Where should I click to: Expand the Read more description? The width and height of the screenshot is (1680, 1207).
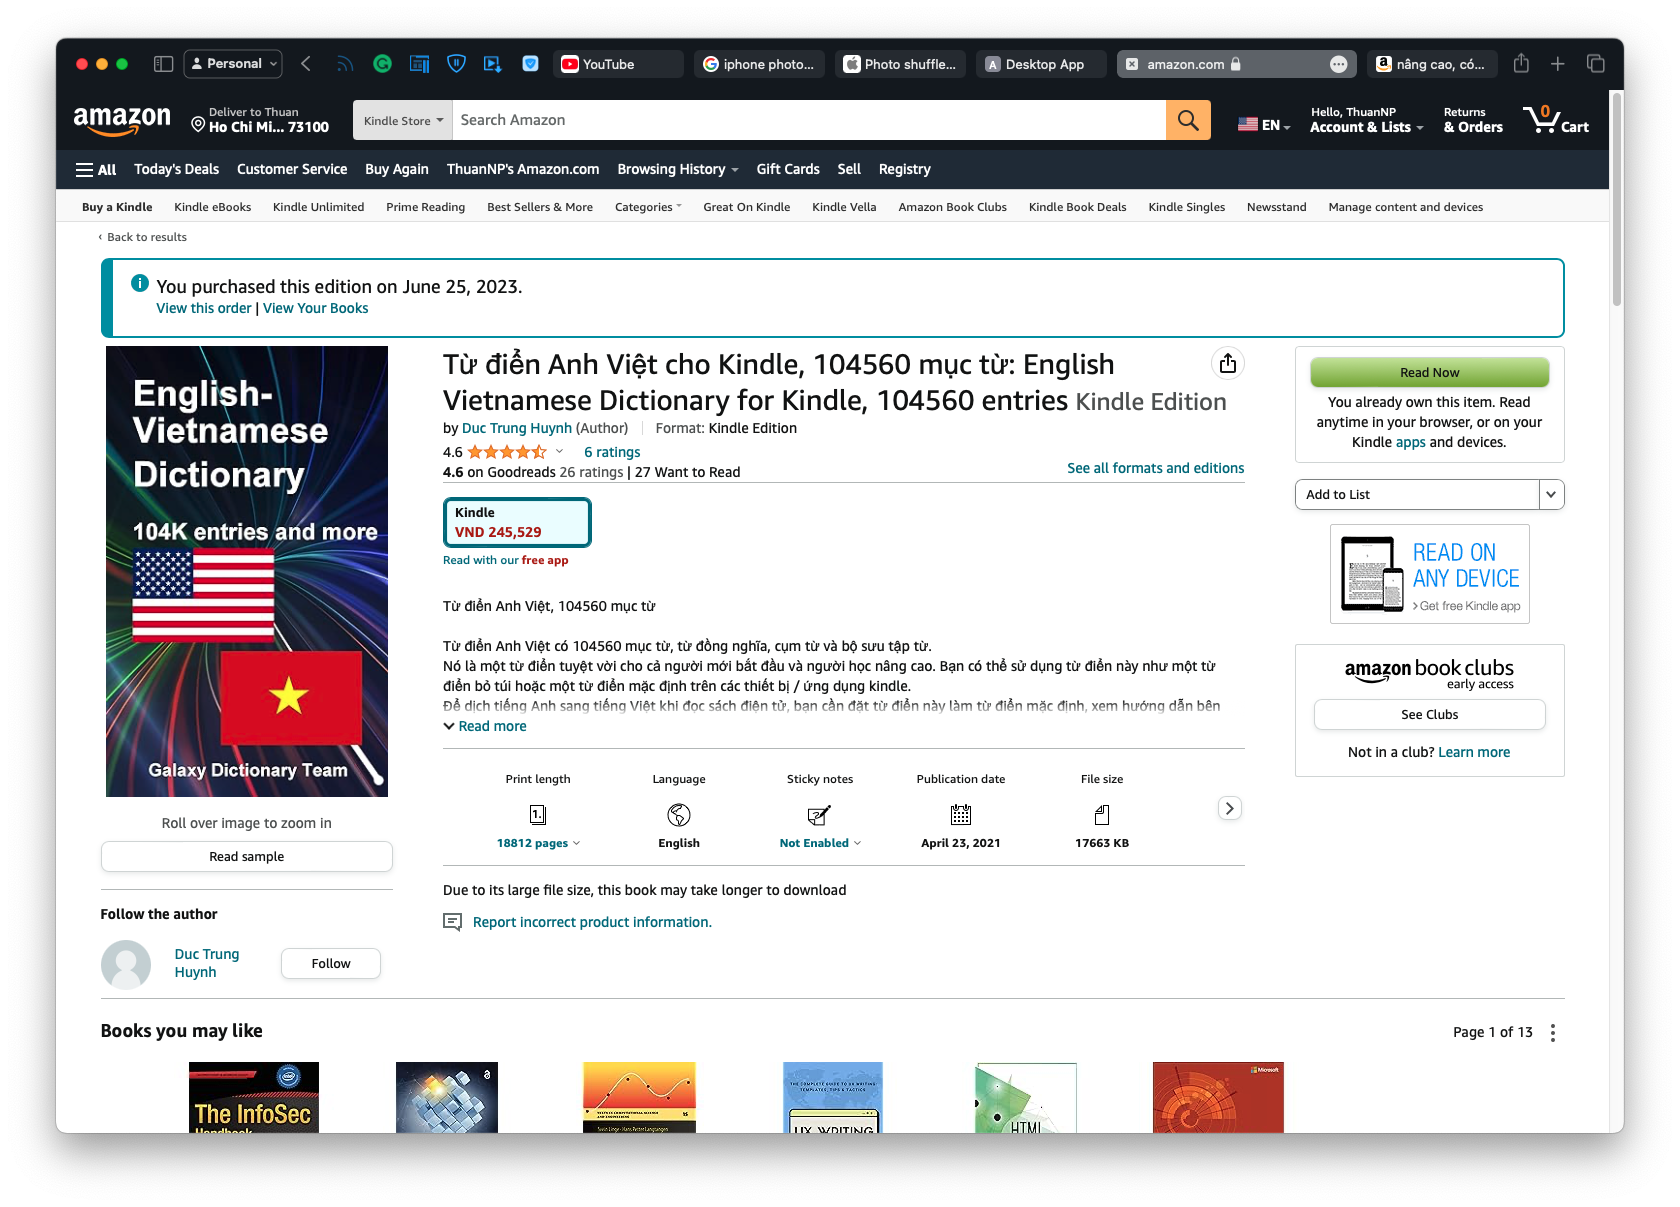485,726
